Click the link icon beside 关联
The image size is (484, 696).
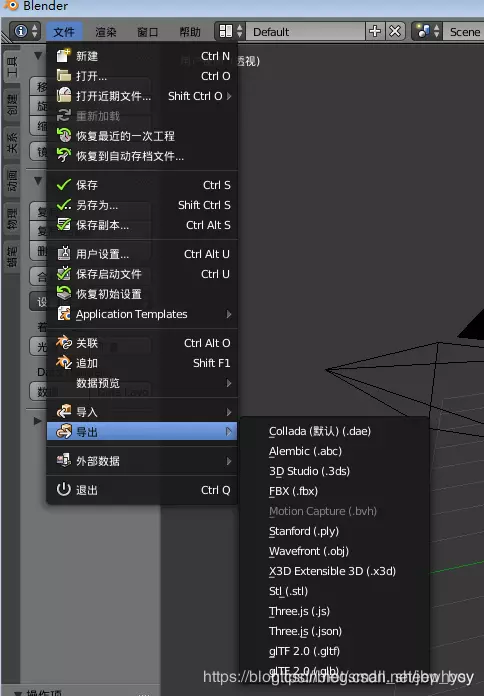point(63,342)
